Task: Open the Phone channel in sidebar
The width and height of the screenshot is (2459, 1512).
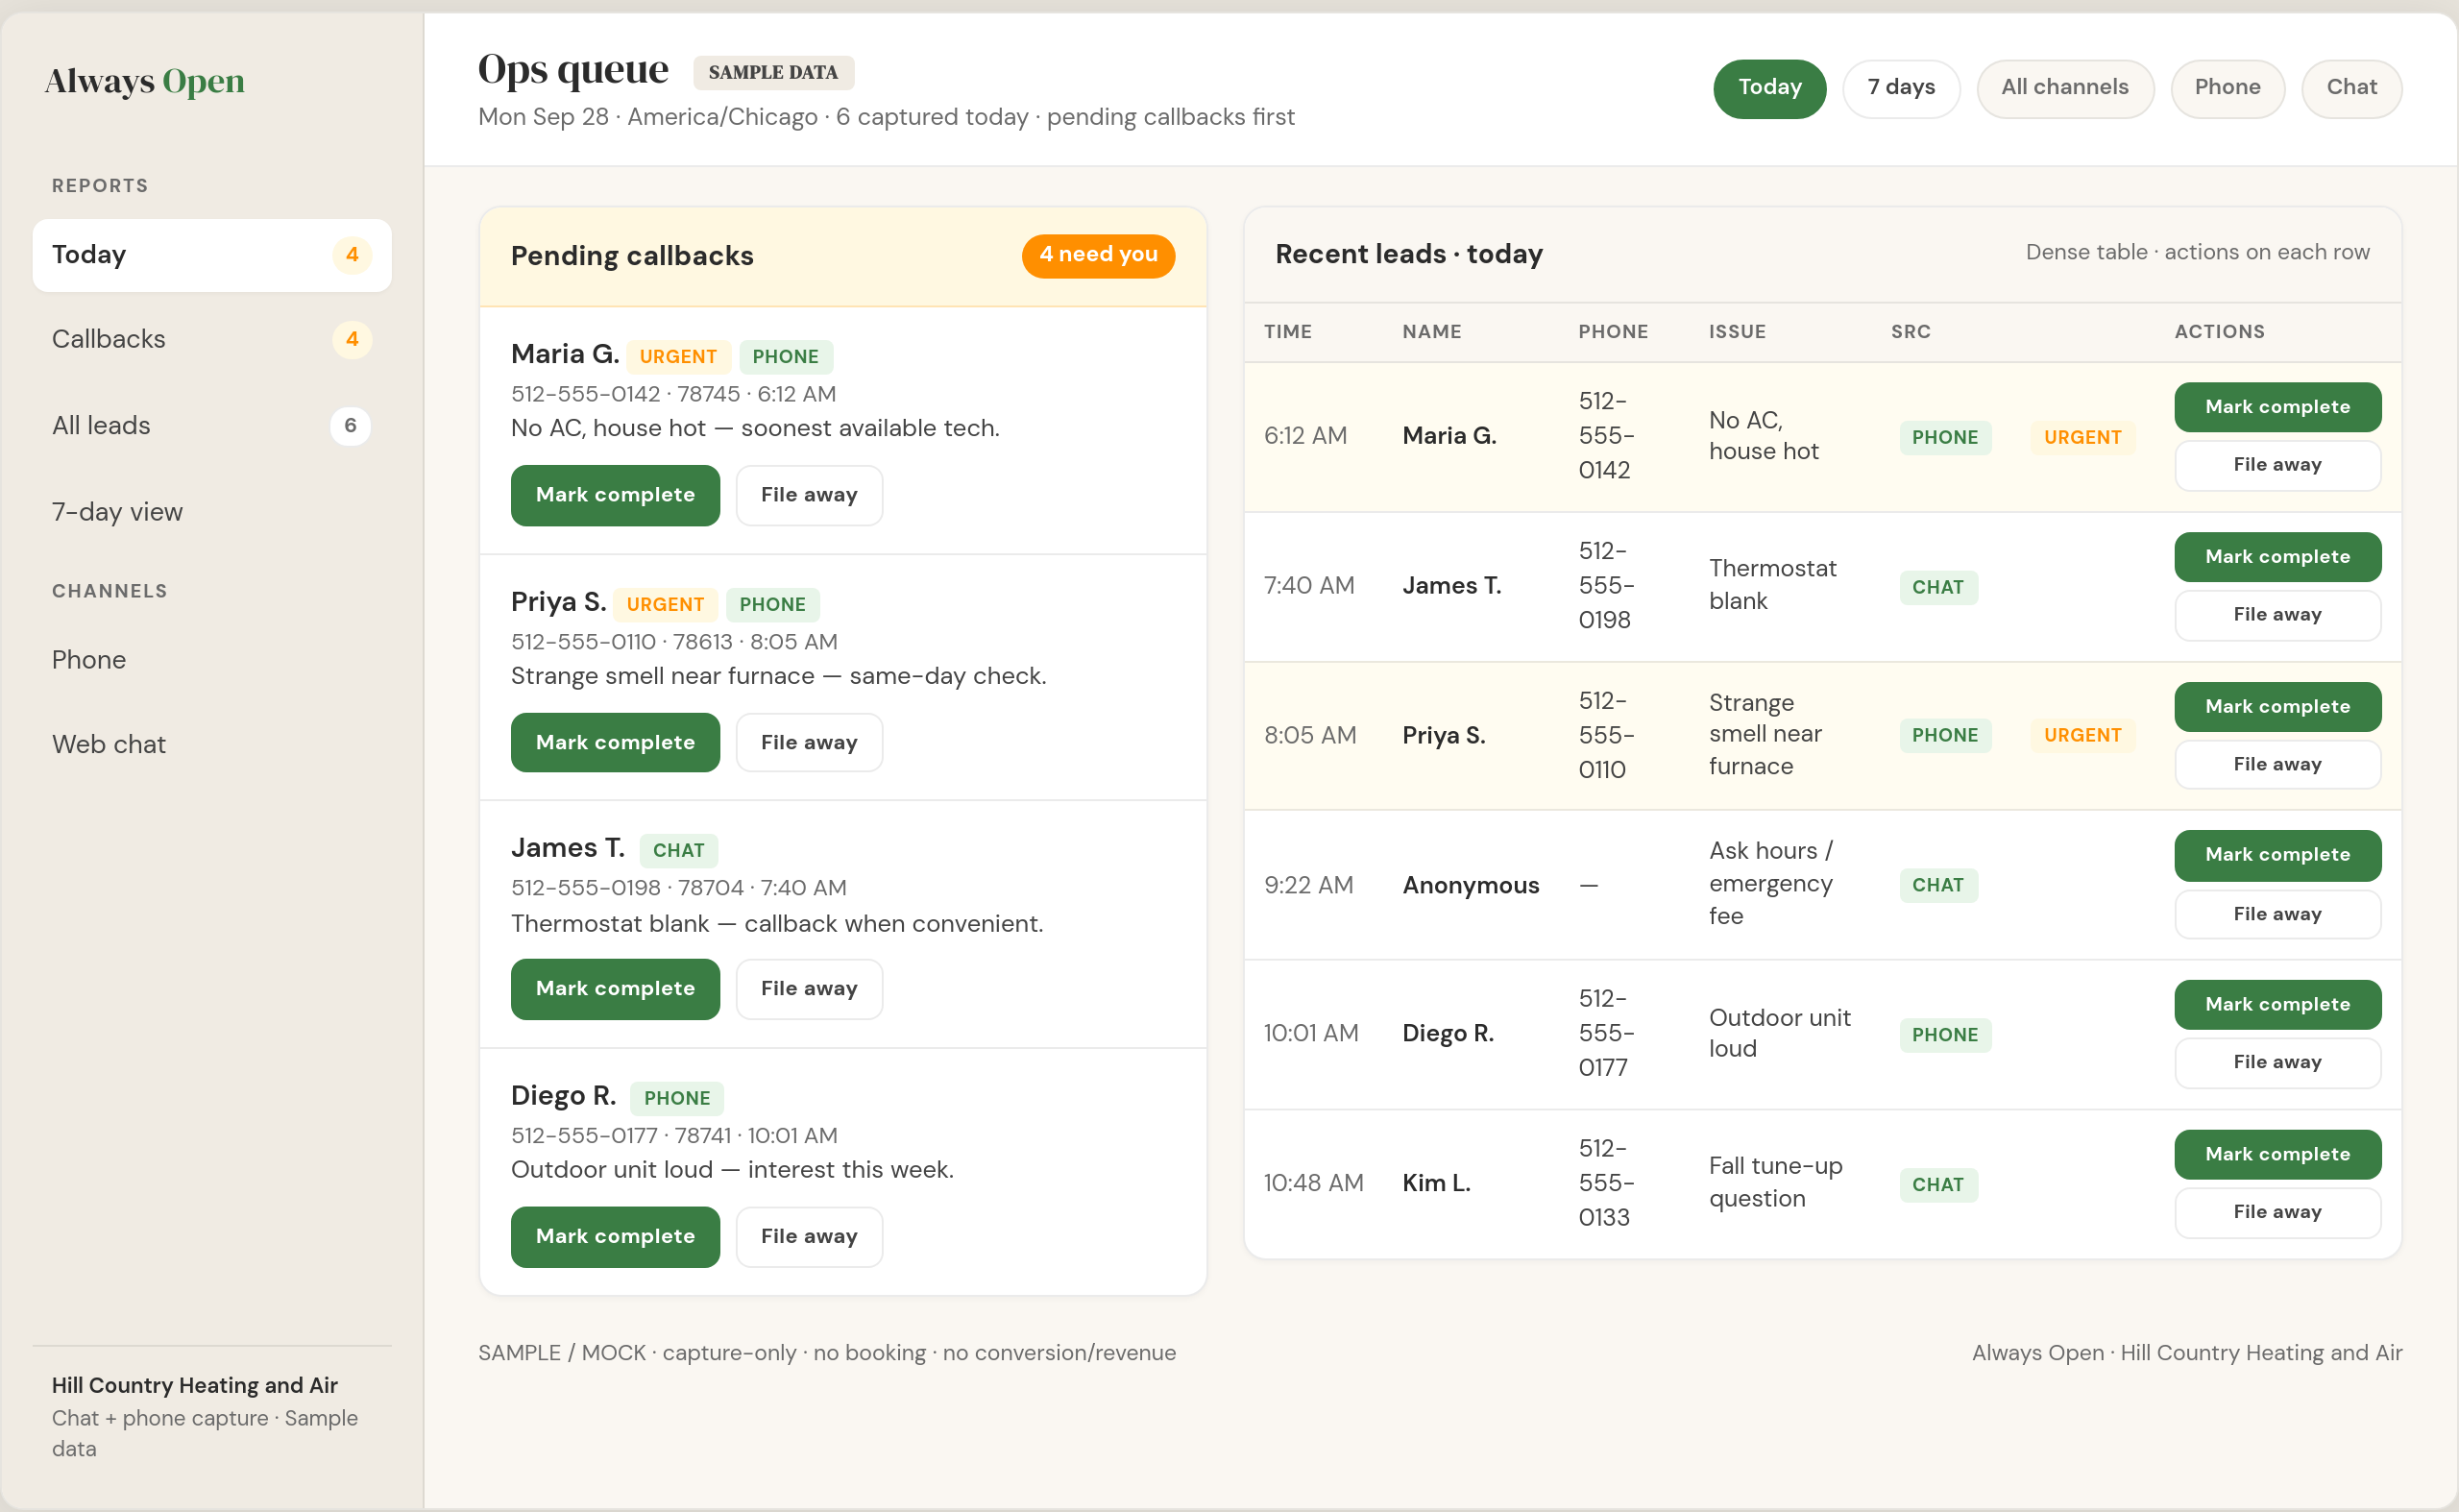Action: [x=212, y=660]
